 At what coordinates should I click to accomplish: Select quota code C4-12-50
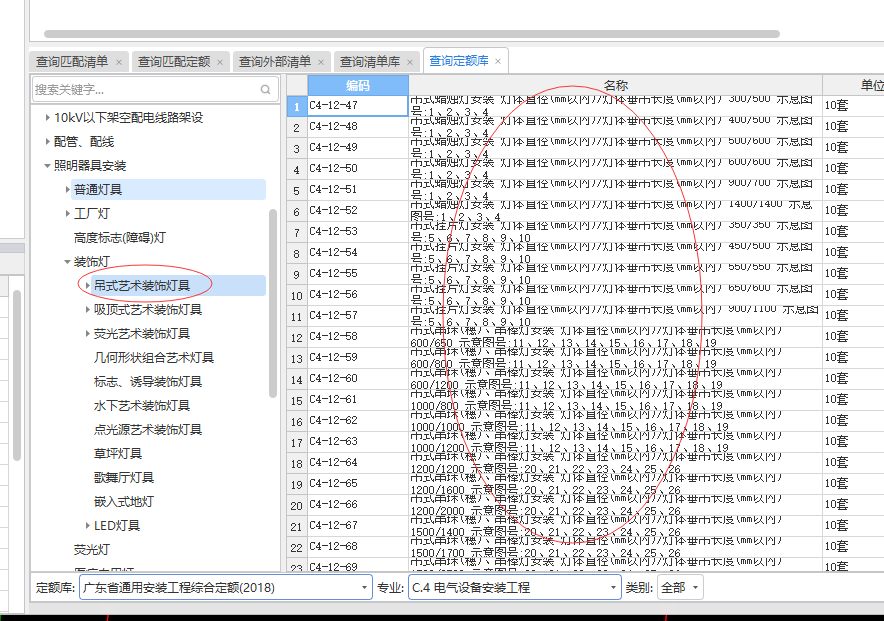click(x=357, y=168)
